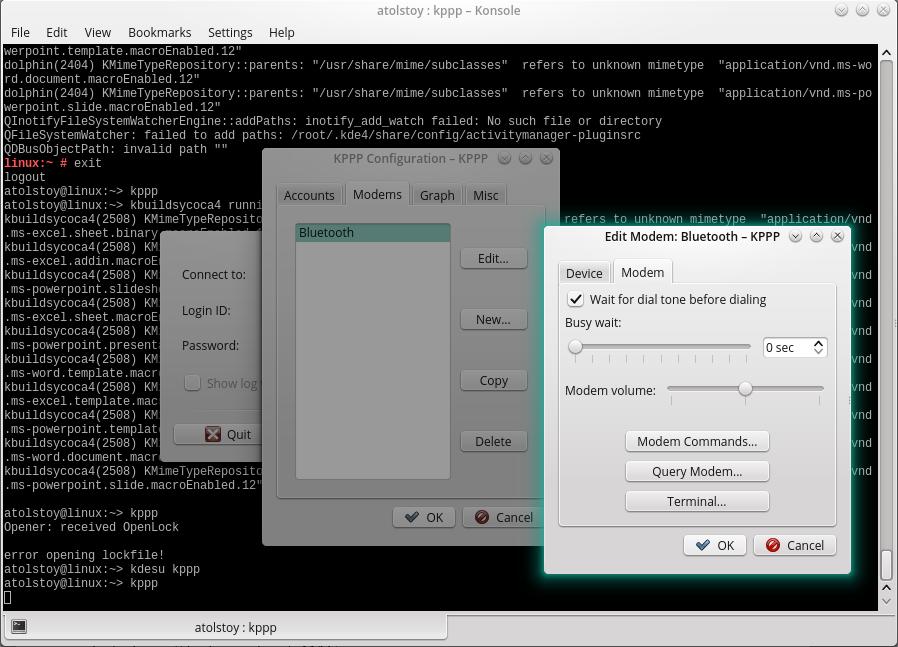898x647 pixels.
Task: Open Modem Commands dialog
Action: pyautogui.click(x=697, y=441)
